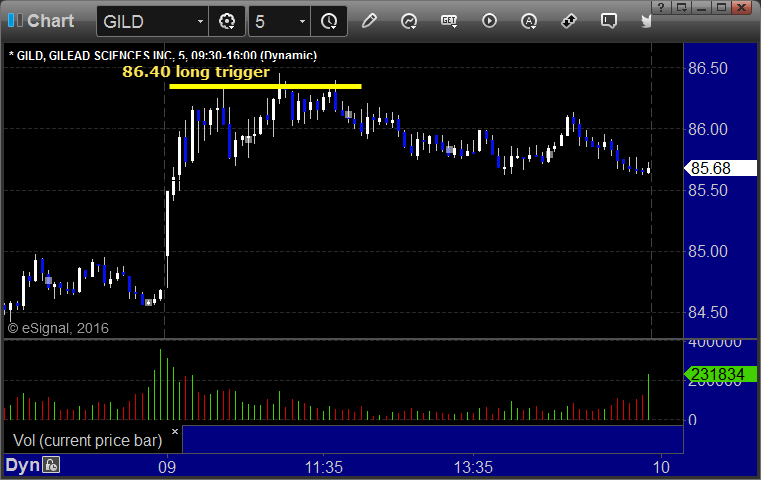Click the Chart window icon beside the title

[x=15, y=21]
